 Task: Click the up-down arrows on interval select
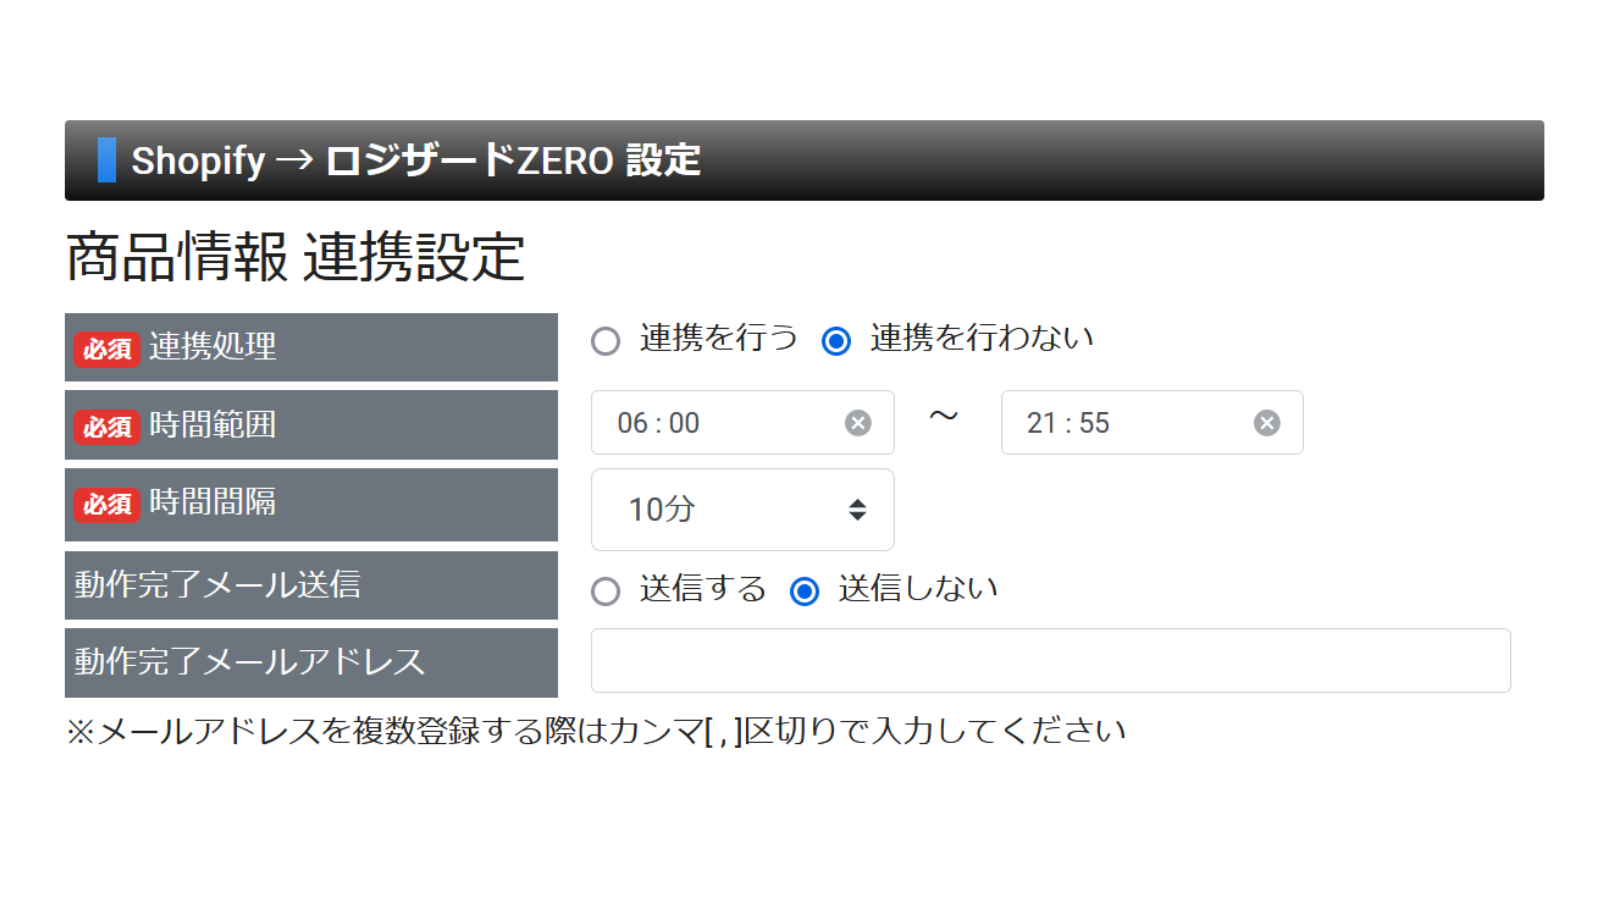tap(857, 509)
